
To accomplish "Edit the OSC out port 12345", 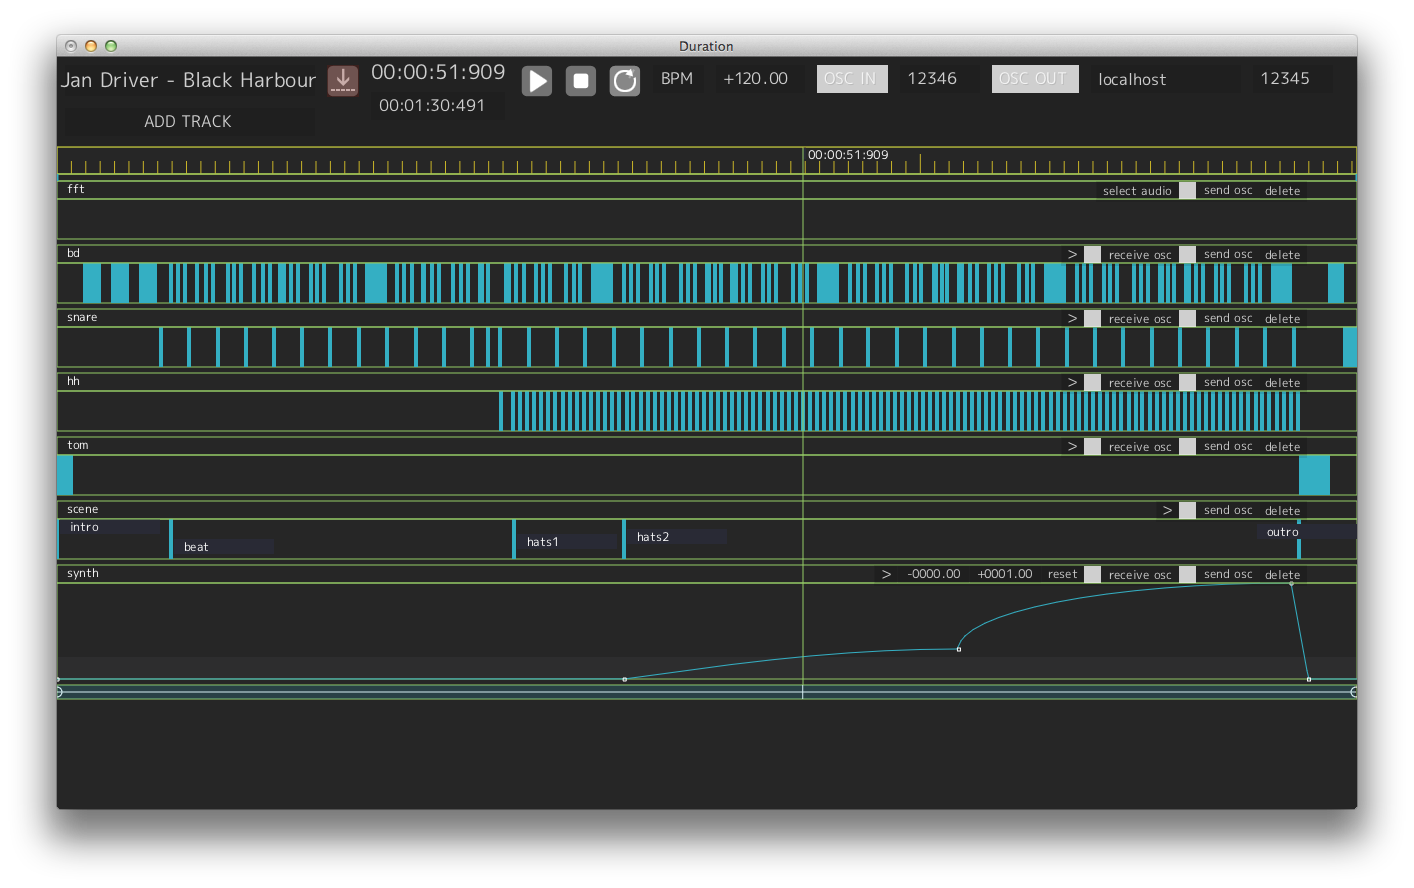I will tap(1285, 79).
